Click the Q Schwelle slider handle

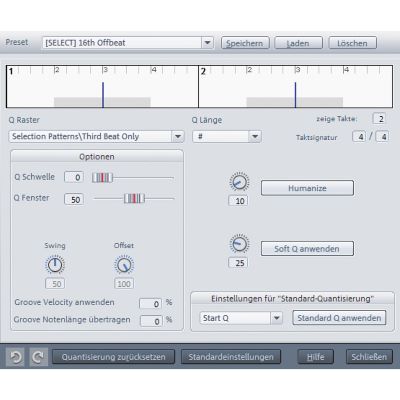pyautogui.click(x=102, y=178)
